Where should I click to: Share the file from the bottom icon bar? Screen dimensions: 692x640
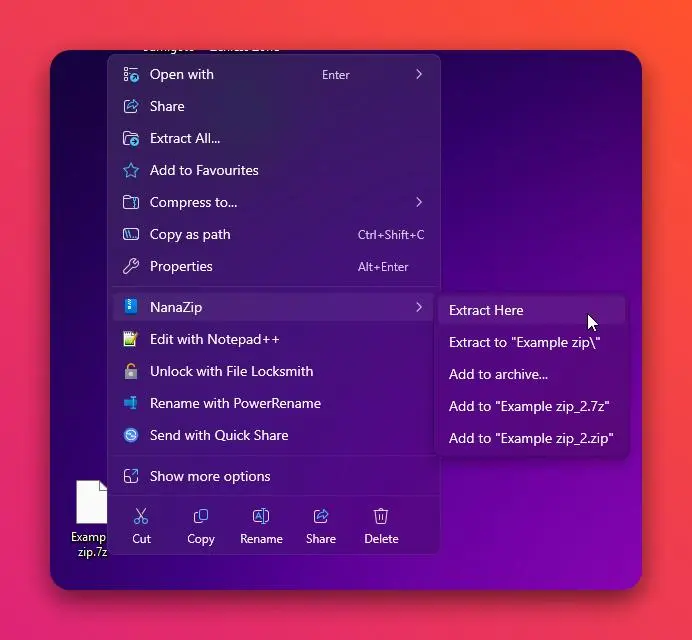pyautogui.click(x=321, y=516)
